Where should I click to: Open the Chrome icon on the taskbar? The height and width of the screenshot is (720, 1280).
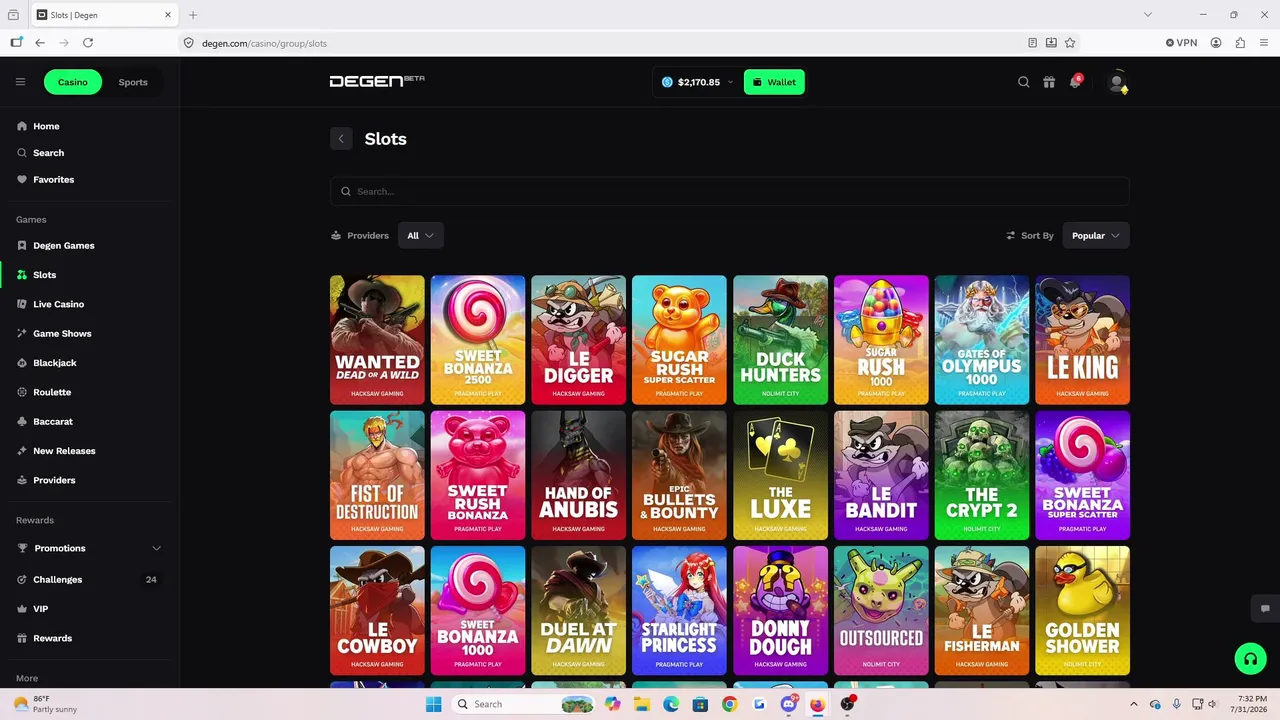point(730,704)
